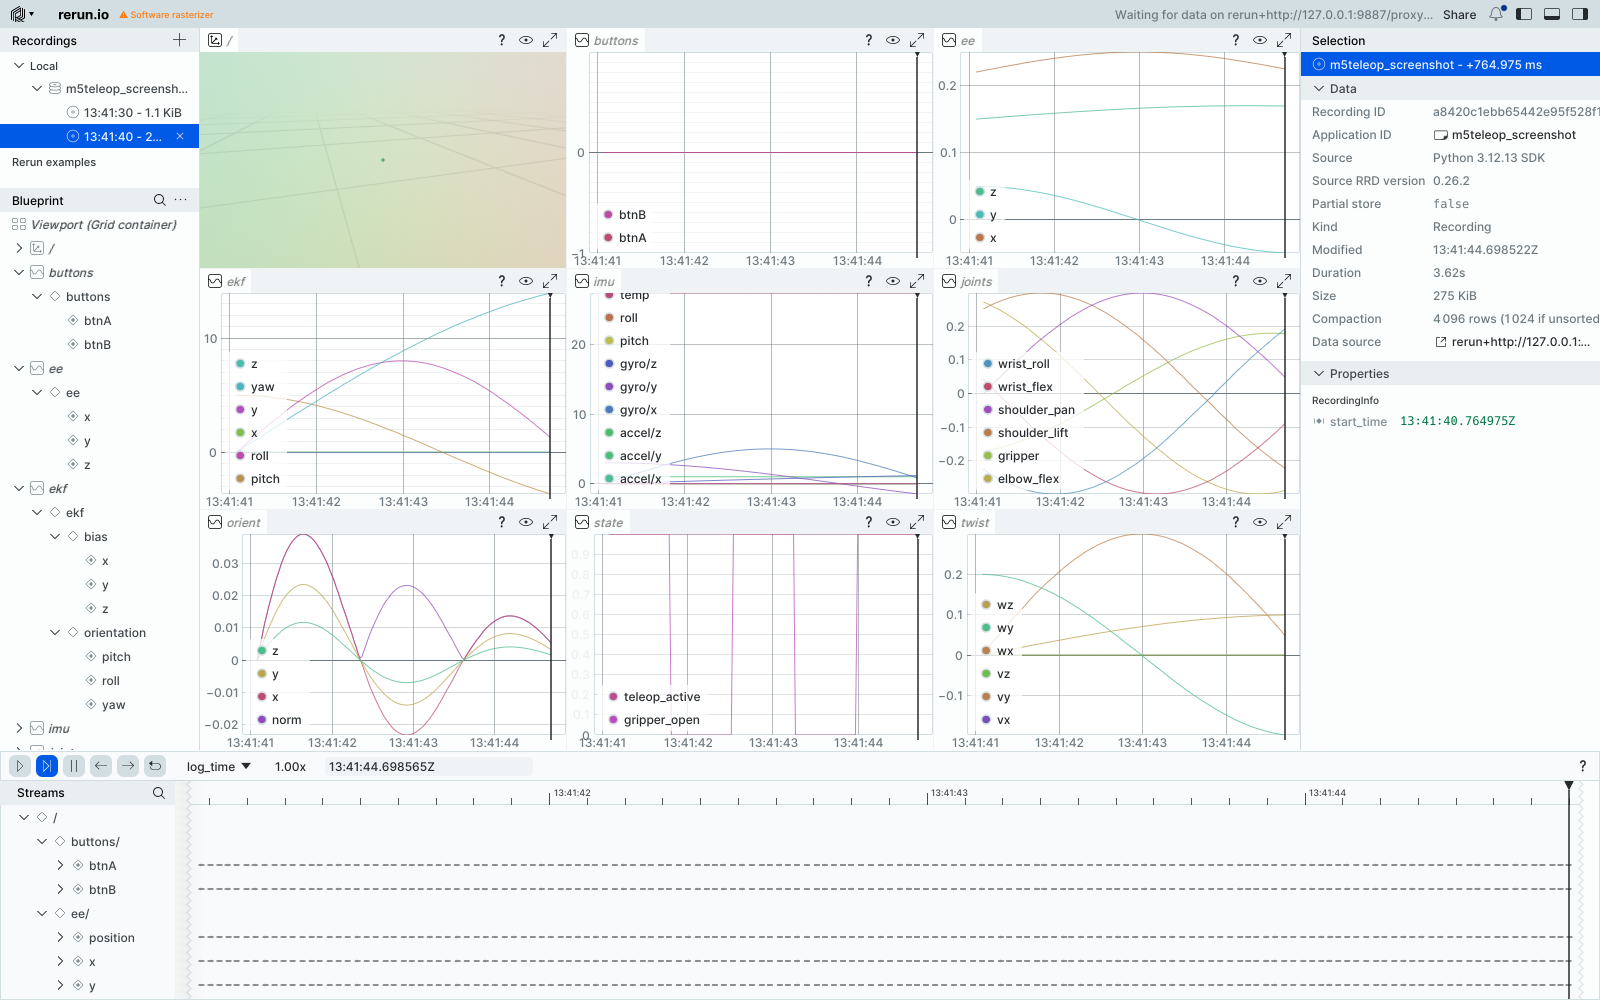Pause timeline playback
Viewport: 1600px width, 1000px height.
(x=73, y=766)
